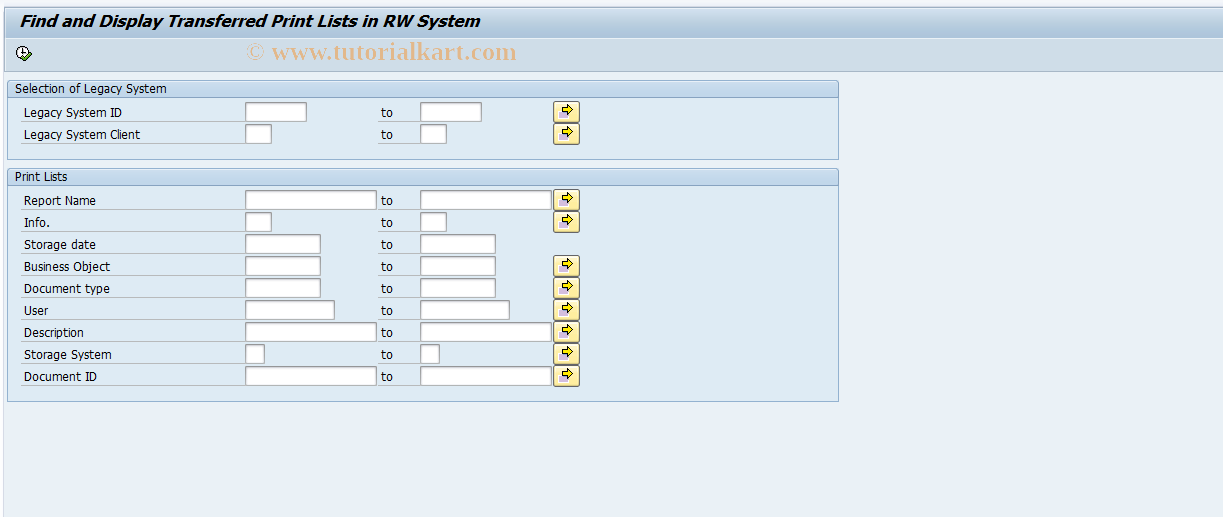Open multiple selection for Report Name
This screenshot has width=1223, height=517.
click(566, 200)
